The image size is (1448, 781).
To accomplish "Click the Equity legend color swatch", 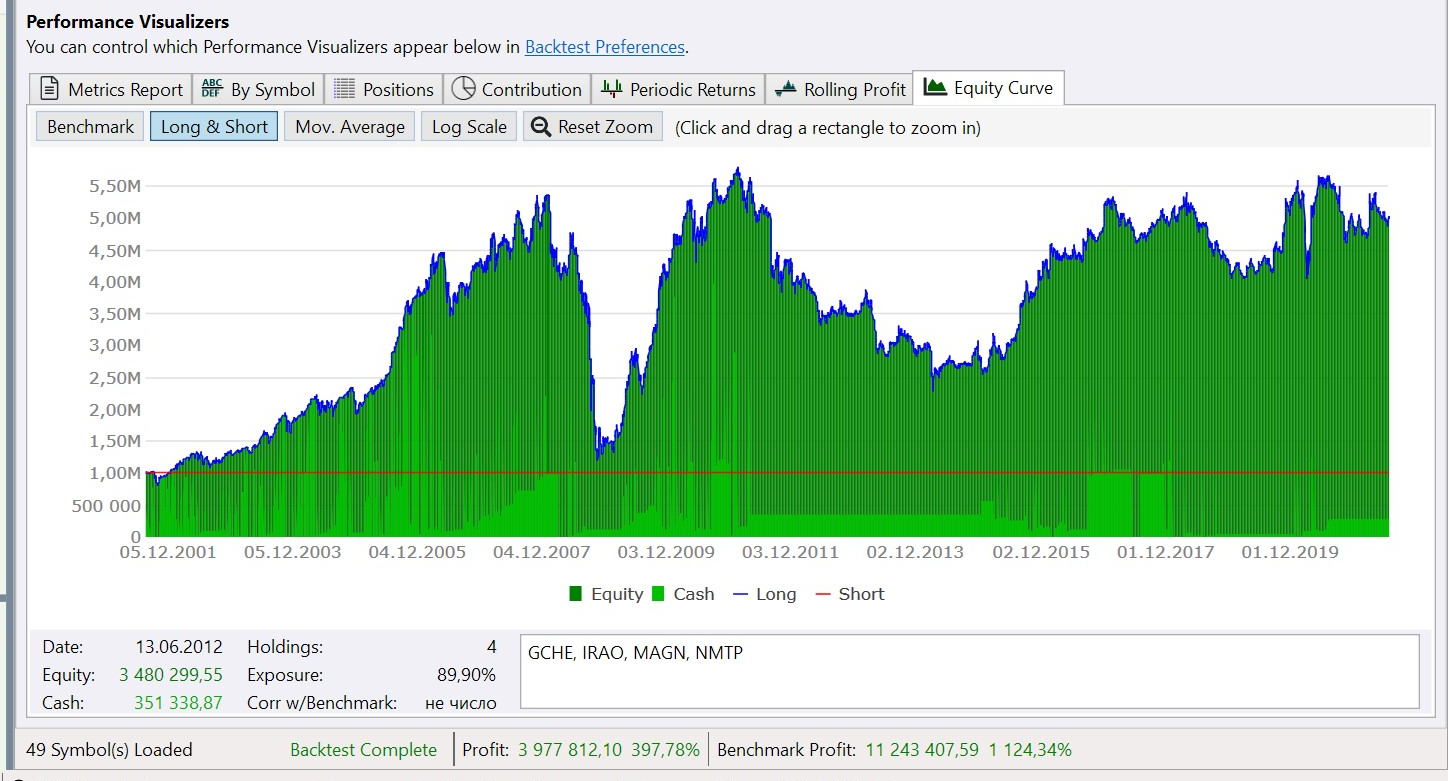I will click(576, 594).
